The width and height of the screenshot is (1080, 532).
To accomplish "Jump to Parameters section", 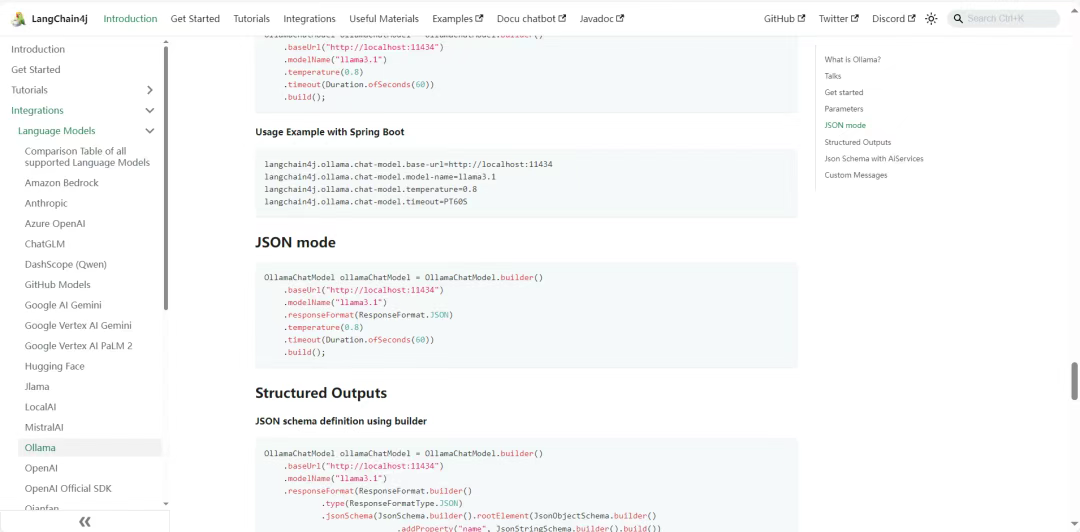I will pyautogui.click(x=844, y=109).
